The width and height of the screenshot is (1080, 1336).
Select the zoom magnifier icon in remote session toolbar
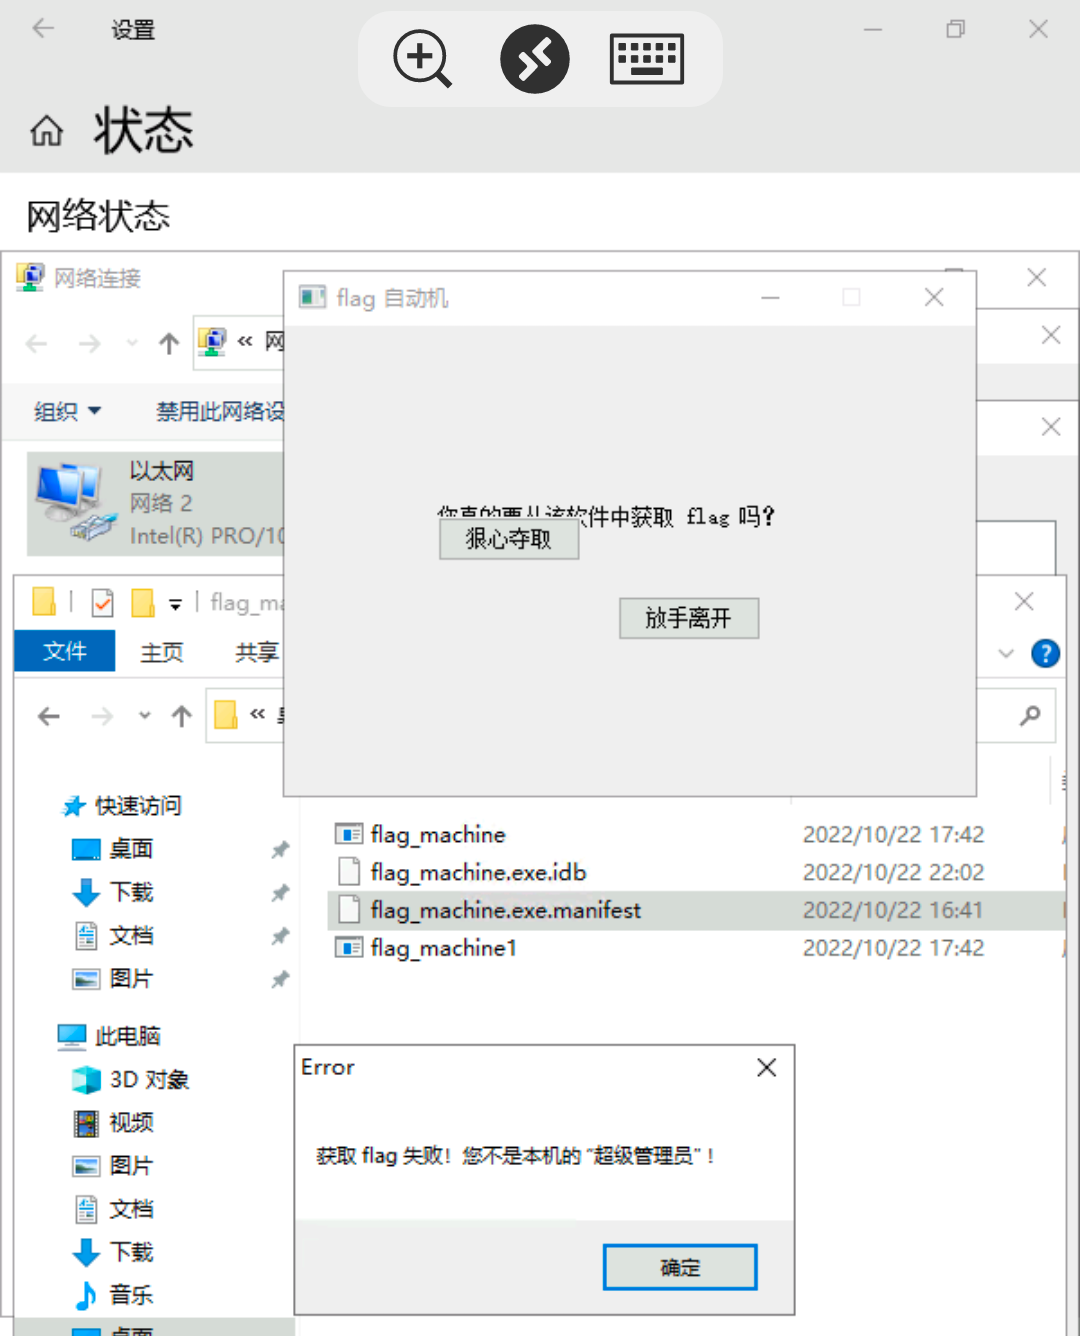[x=421, y=59]
